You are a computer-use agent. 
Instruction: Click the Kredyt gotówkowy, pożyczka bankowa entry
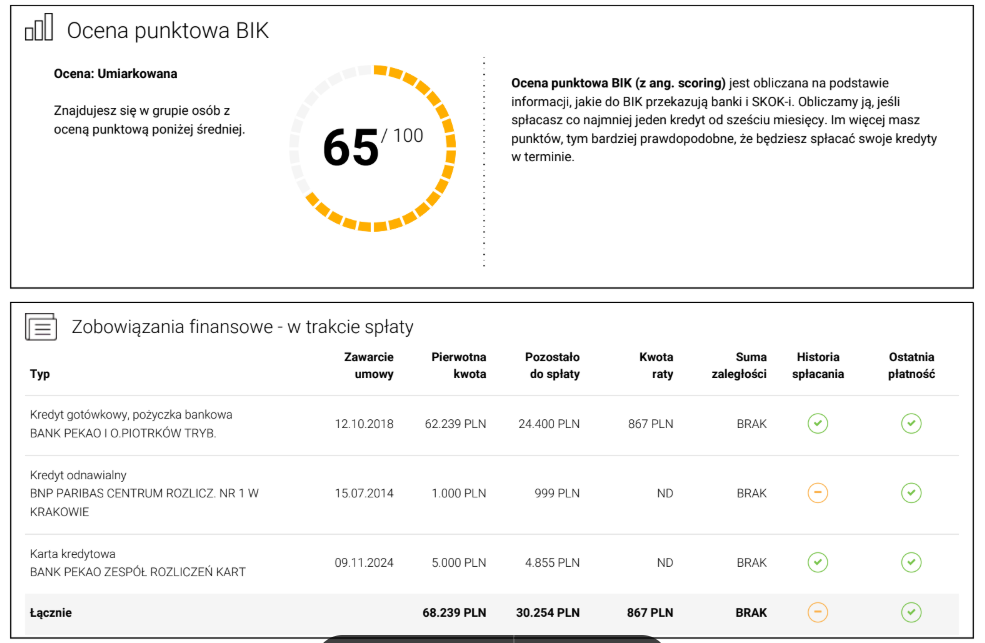(131, 414)
